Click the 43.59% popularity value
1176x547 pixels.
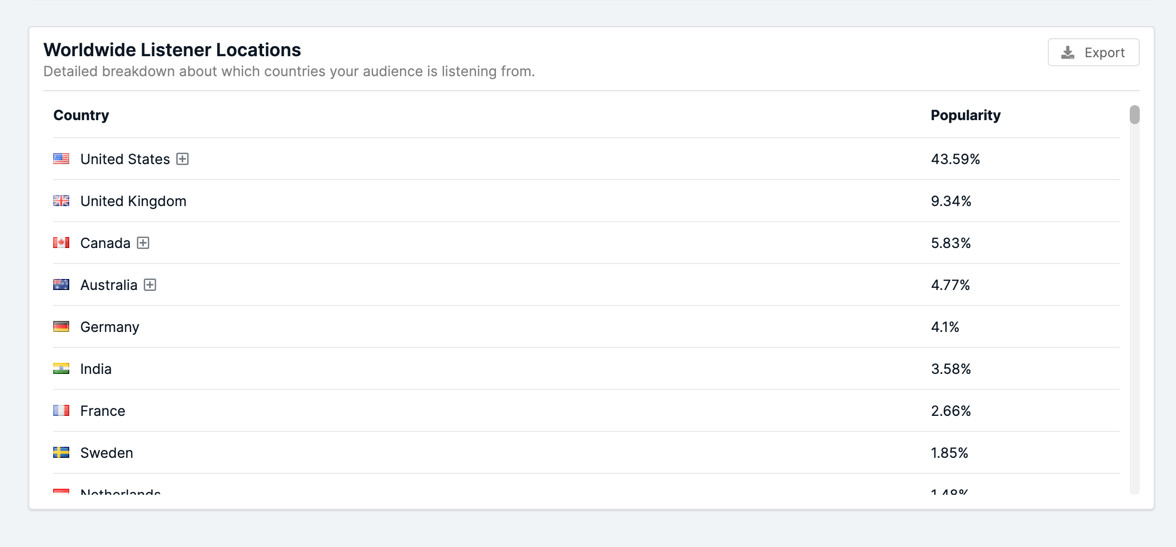[955, 159]
